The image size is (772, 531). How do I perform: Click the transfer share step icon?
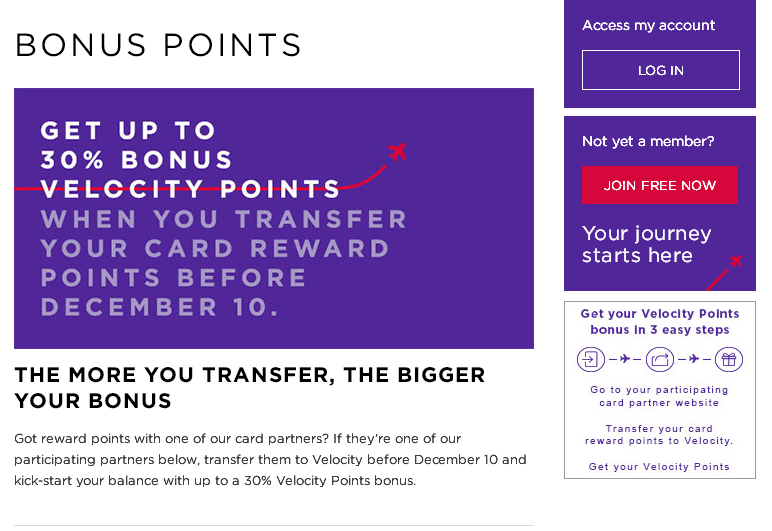pyautogui.click(x=660, y=359)
